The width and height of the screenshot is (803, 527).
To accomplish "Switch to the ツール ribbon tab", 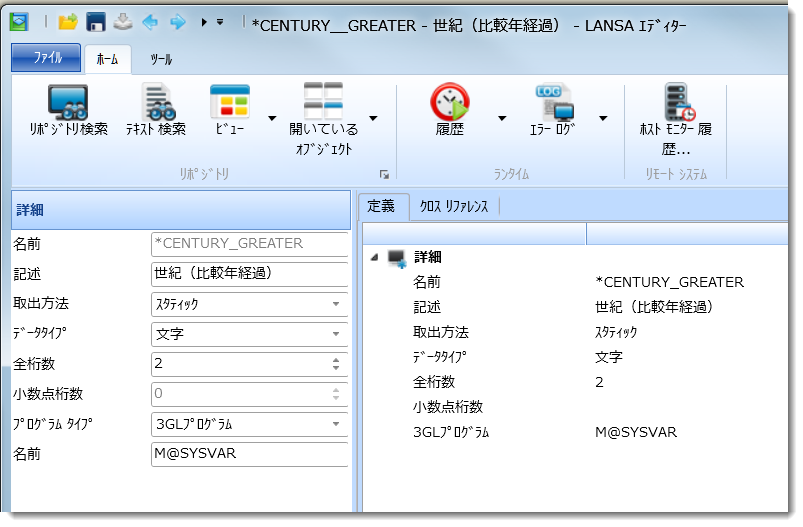I will click(161, 59).
